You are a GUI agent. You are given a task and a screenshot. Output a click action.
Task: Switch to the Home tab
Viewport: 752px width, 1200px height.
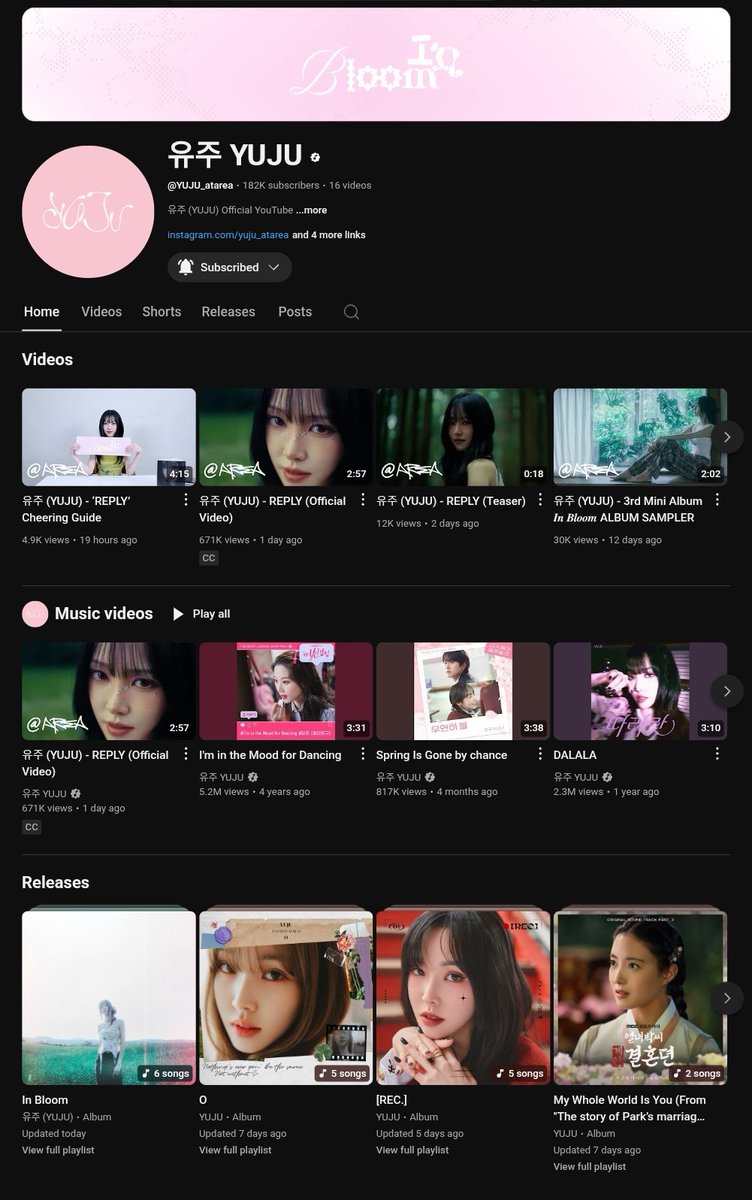click(42, 312)
